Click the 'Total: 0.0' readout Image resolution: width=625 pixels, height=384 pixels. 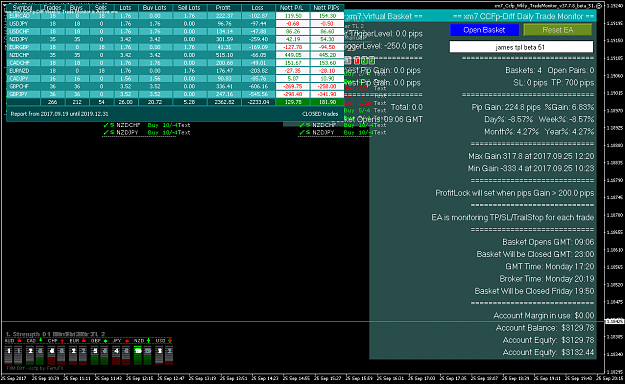[407, 107]
